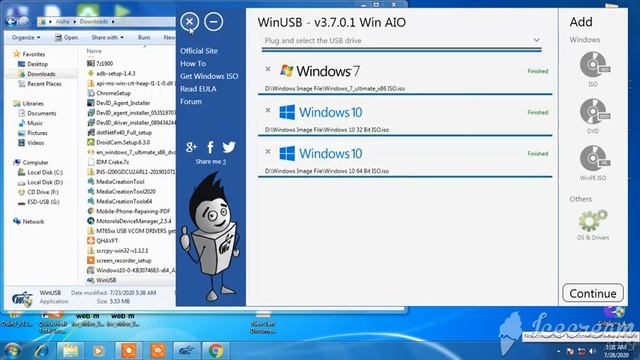Viewport: 640px width, 360px height.
Task: Open the Forum link
Action: [191, 102]
